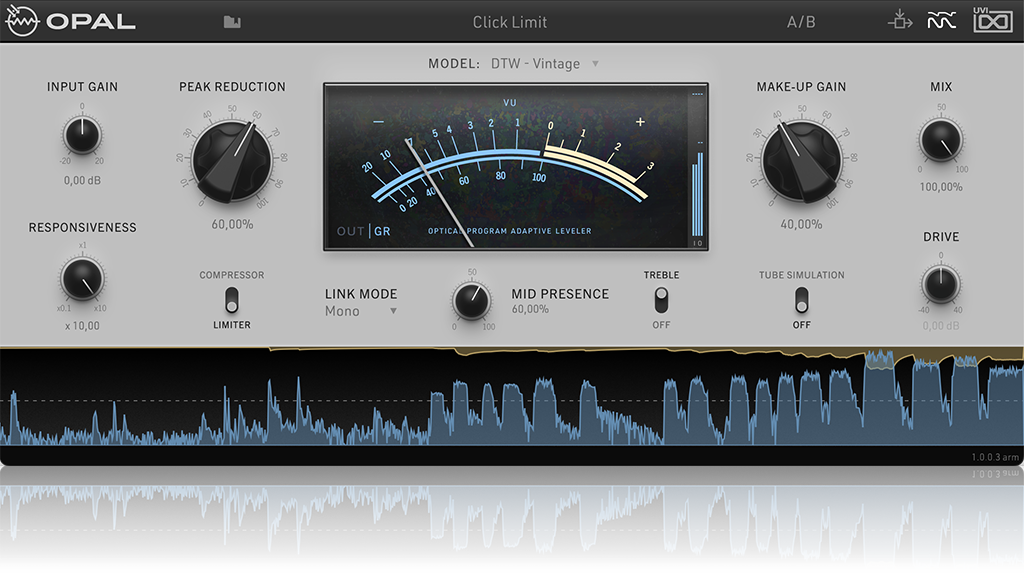Click the sidechain input icon
This screenshot has height=587, width=1024.
(900, 21)
